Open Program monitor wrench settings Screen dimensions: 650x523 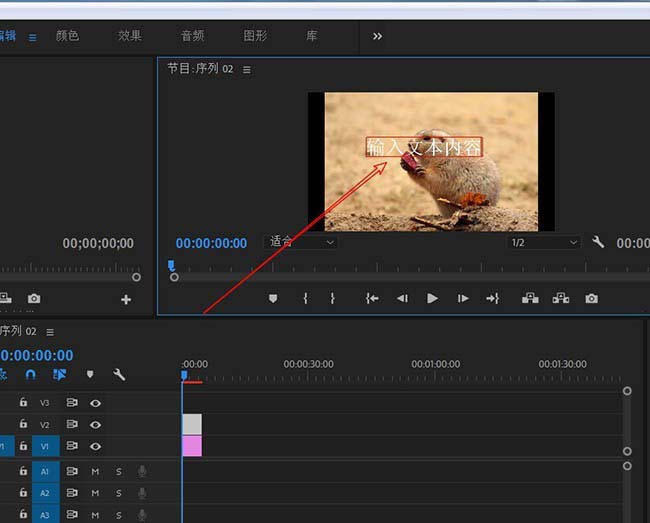[x=598, y=242]
